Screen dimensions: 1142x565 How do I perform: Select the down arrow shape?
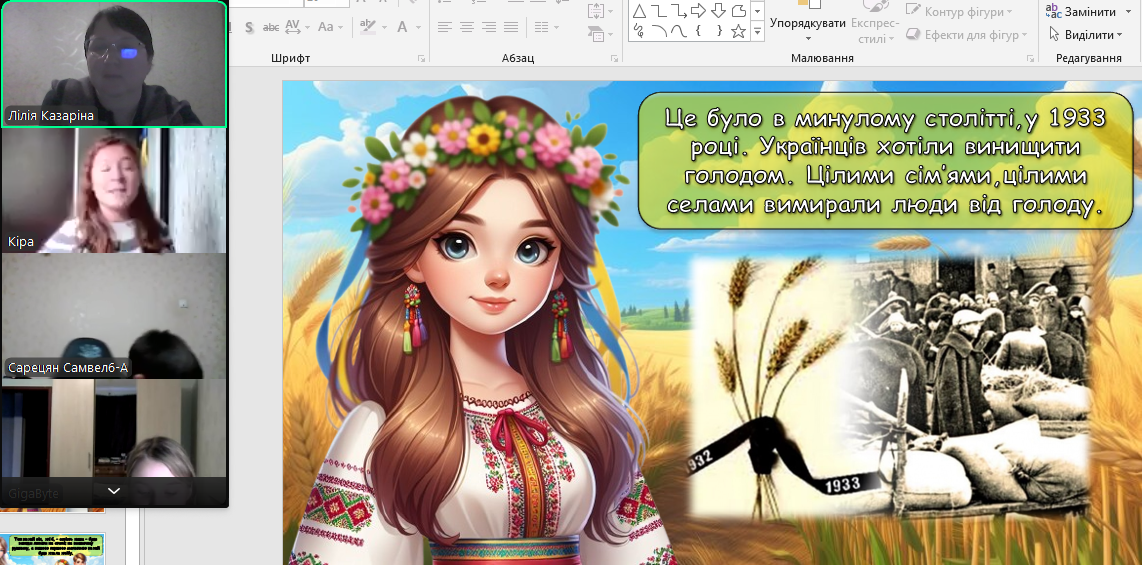[x=718, y=11]
